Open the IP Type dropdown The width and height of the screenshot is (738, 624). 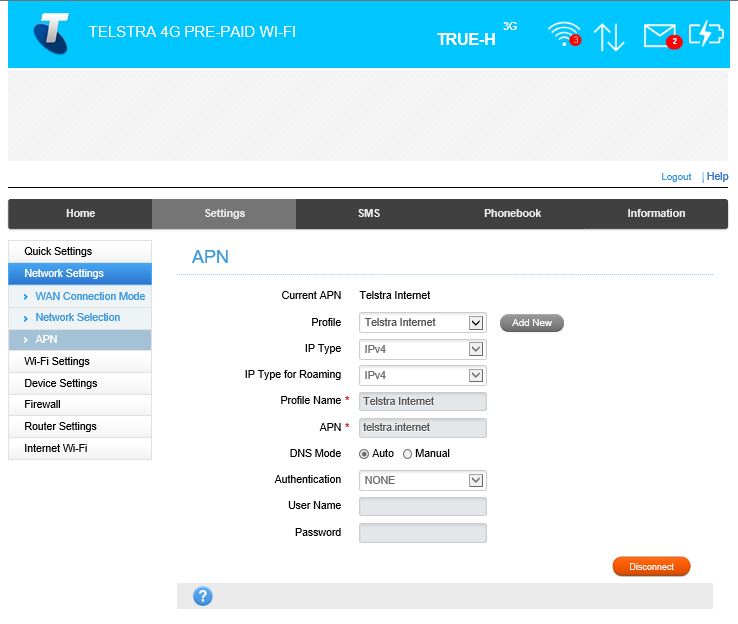(x=423, y=349)
